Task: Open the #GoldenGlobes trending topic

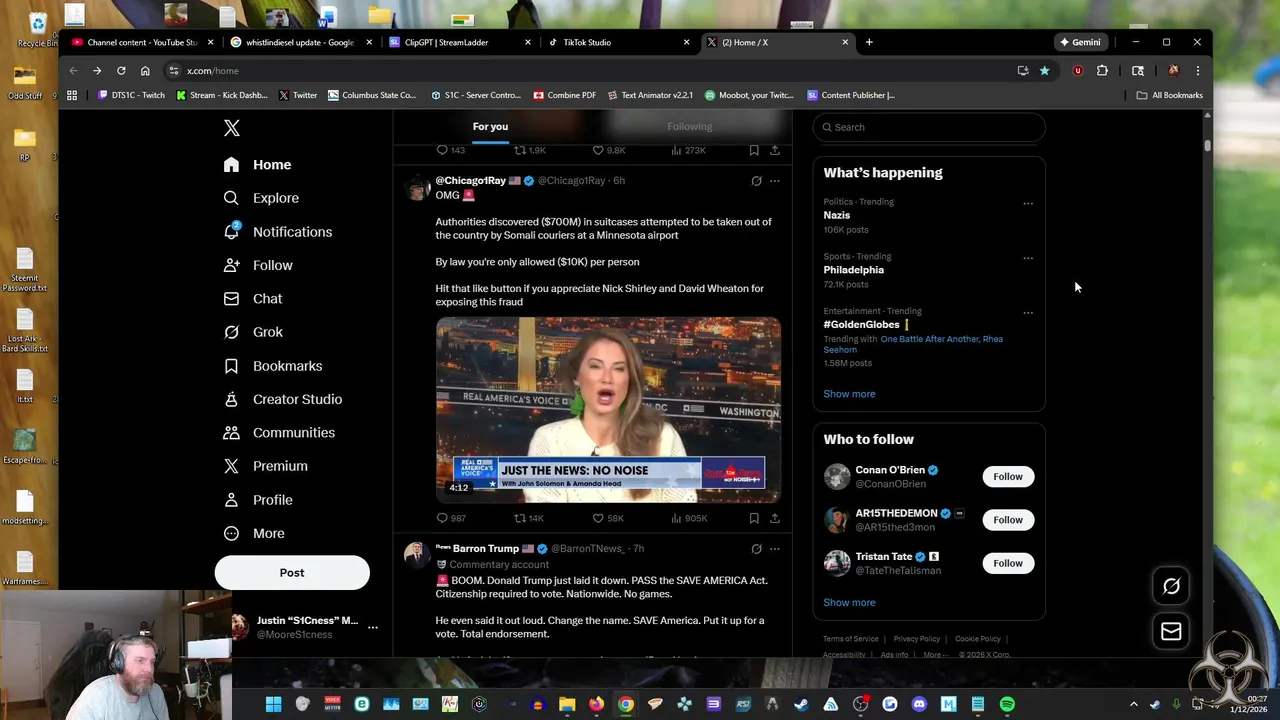Action: point(861,324)
